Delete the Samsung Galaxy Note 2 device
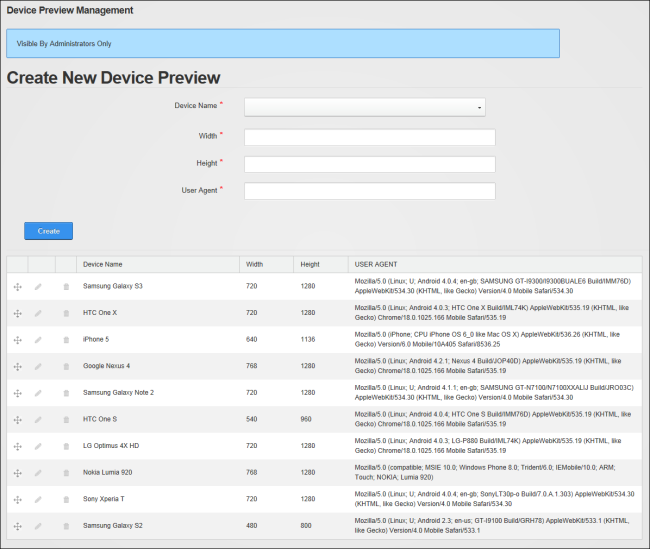Image resolution: width=650 pixels, height=549 pixels. [x=66, y=393]
